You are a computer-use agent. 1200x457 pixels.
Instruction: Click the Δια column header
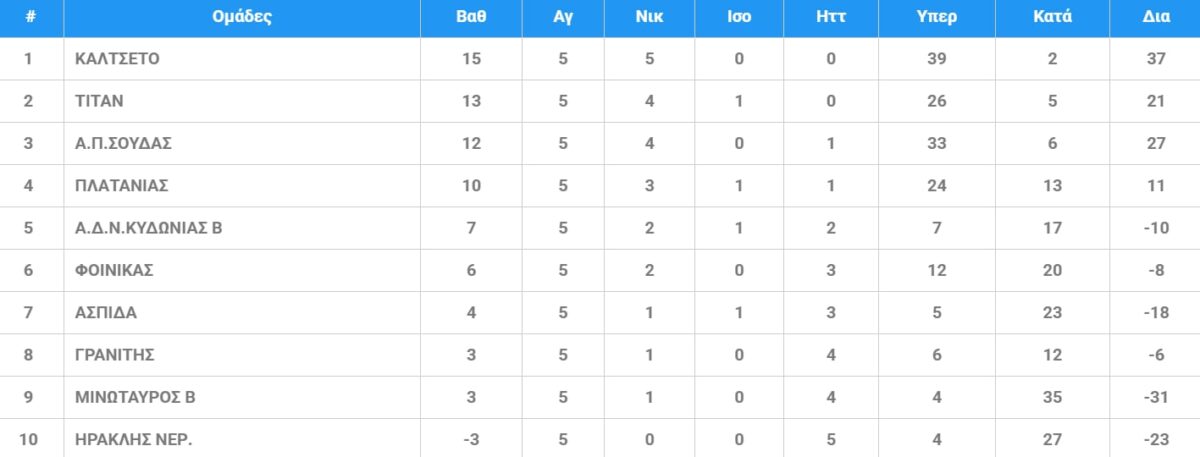point(1157,17)
